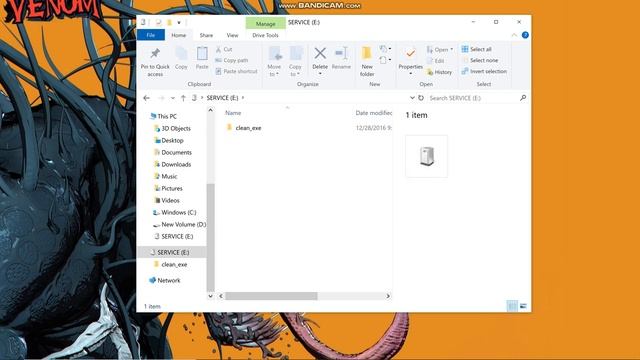Go up one folder level
The image size is (640, 360).
click(183, 98)
